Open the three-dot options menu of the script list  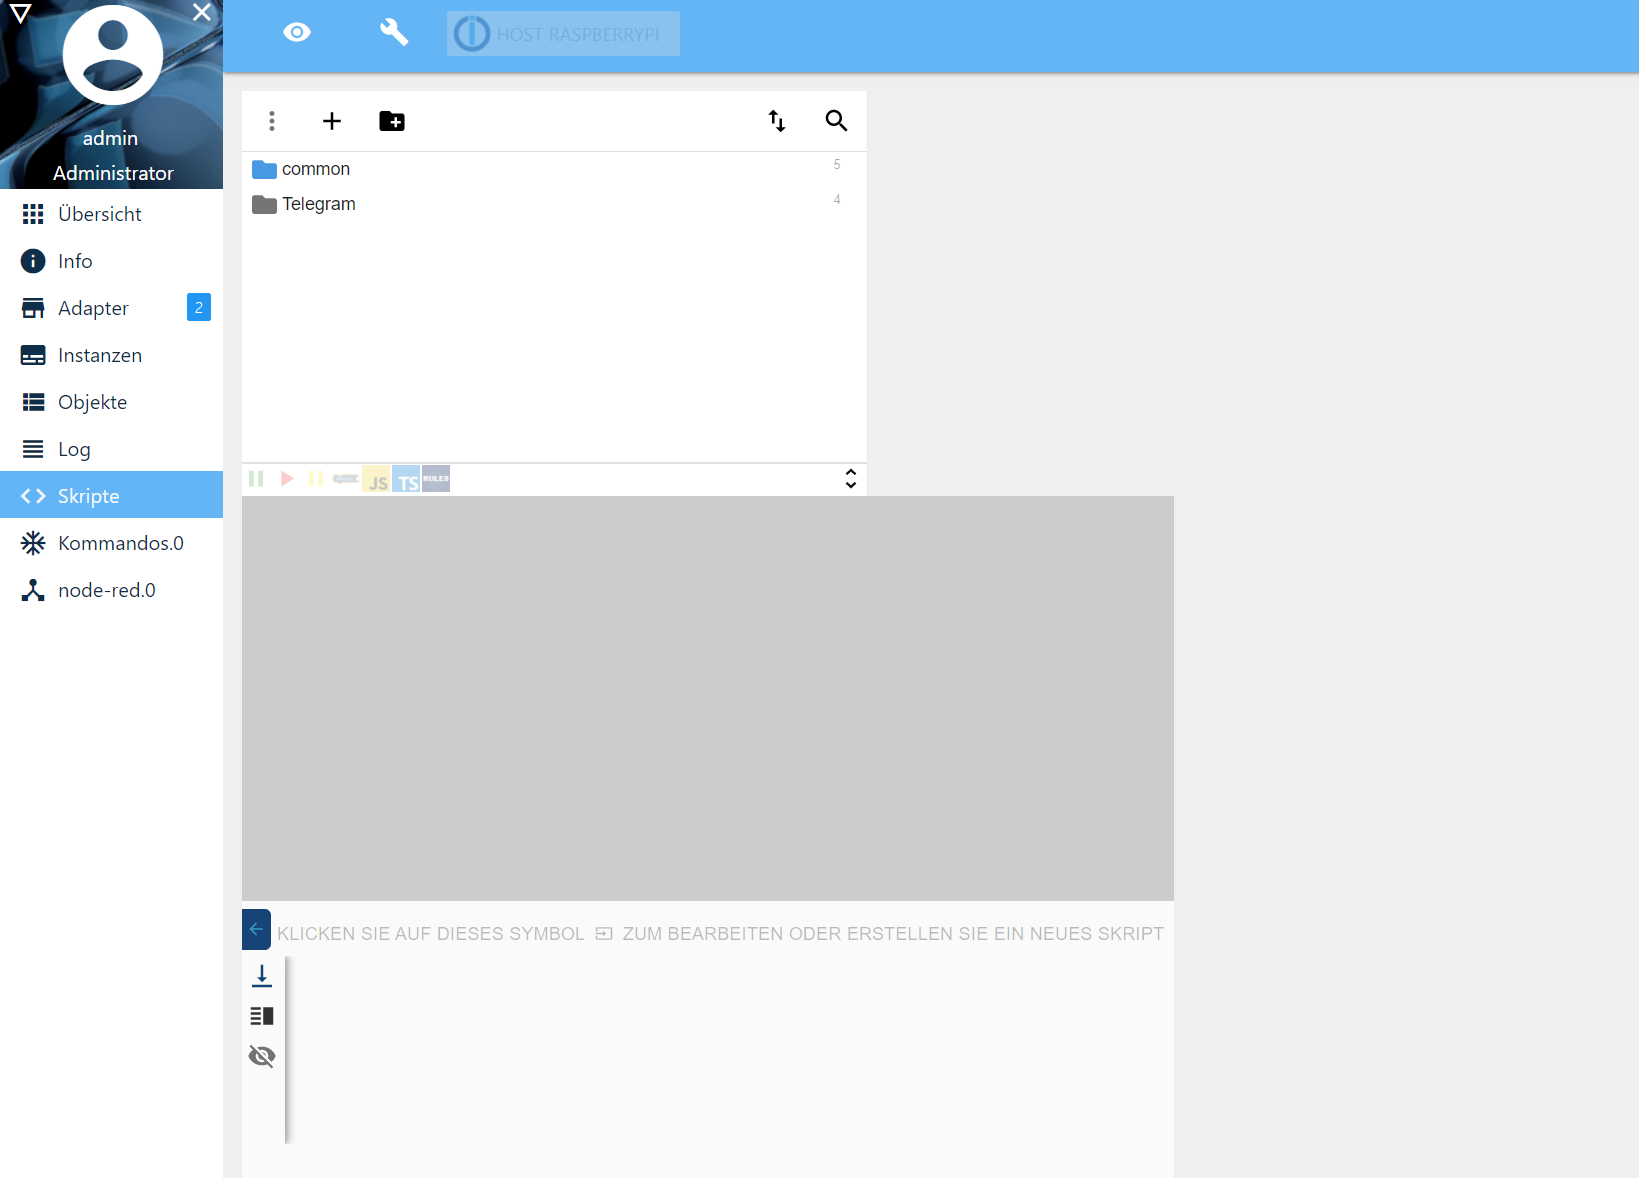pyautogui.click(x=272, y=121)
